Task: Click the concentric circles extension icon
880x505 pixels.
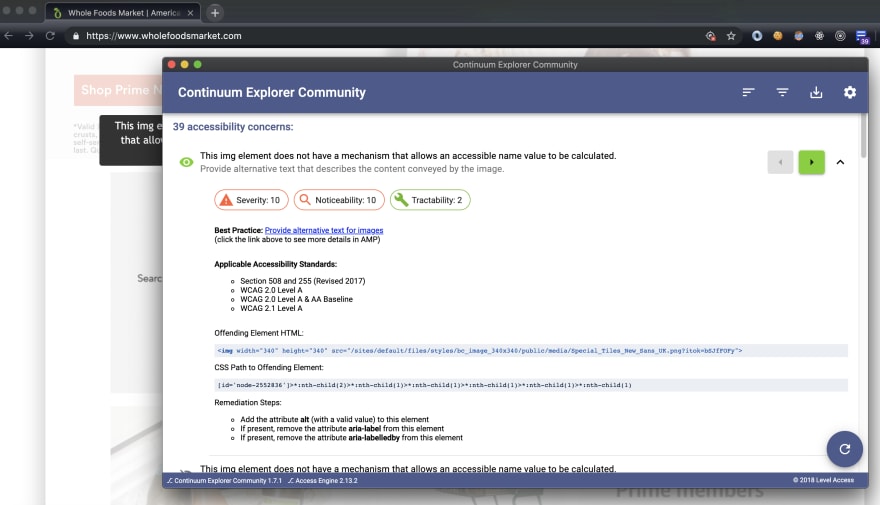Action: pos(840,36)
